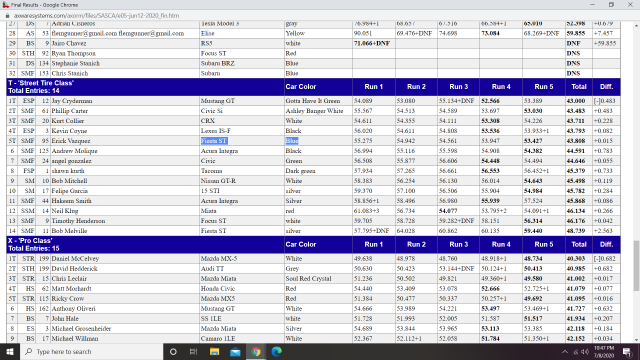This screenshot has height=360, width=640.
Task: Click 'Nissan GT-R' car cell
Action: pyautogui.click(x=218, y=181)
